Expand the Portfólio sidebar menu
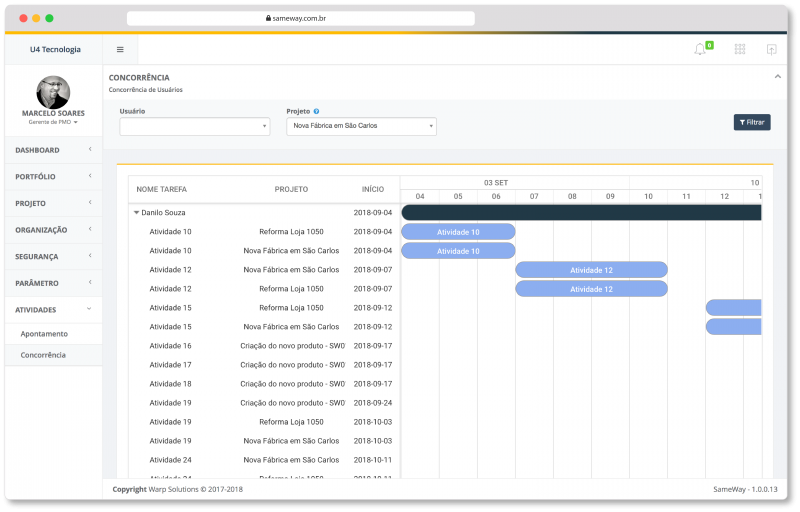The image size is (800, 512). [x=52, y=177]
